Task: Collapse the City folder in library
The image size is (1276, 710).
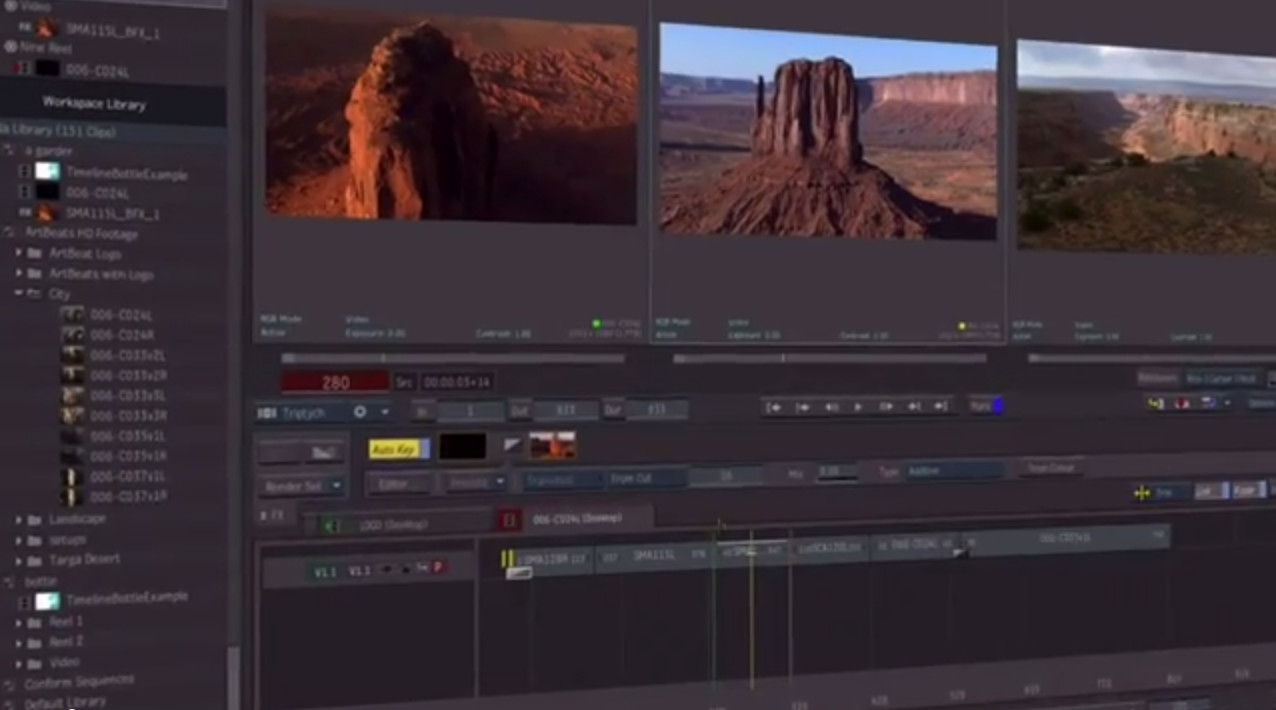Action: [x=19, y=294]
